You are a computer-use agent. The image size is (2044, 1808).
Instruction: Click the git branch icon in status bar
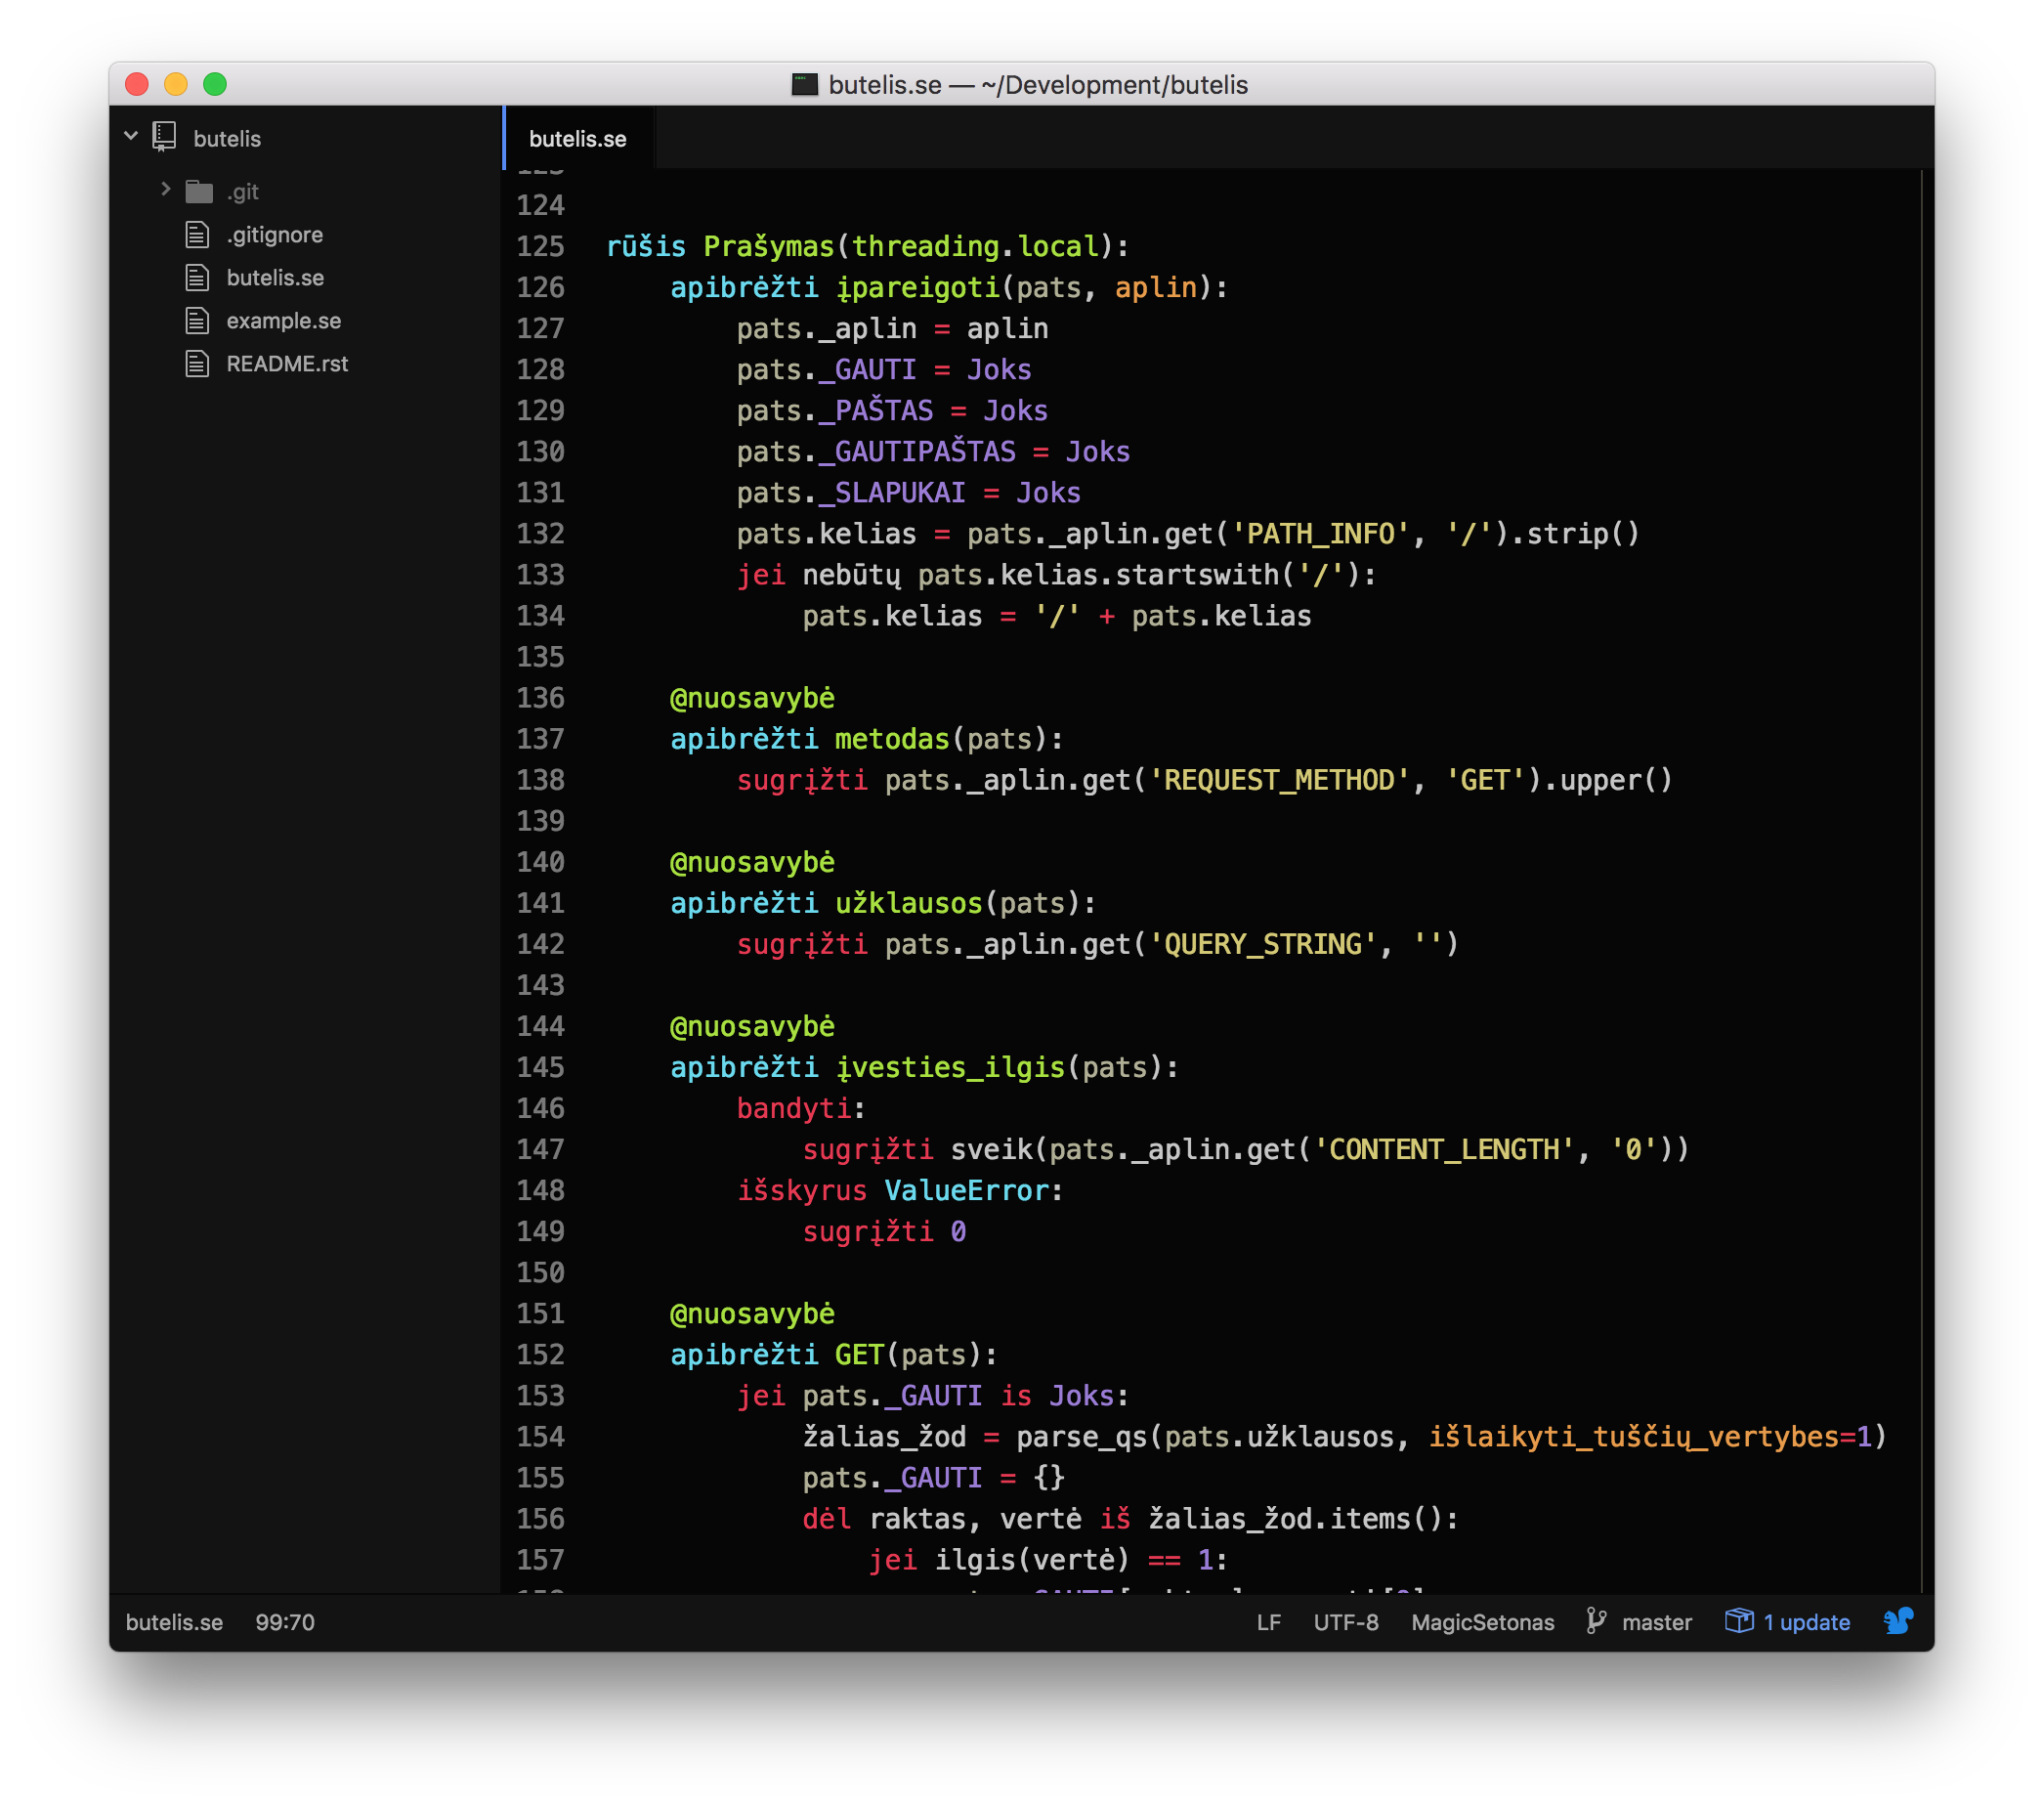(x=1596, y=1621)
